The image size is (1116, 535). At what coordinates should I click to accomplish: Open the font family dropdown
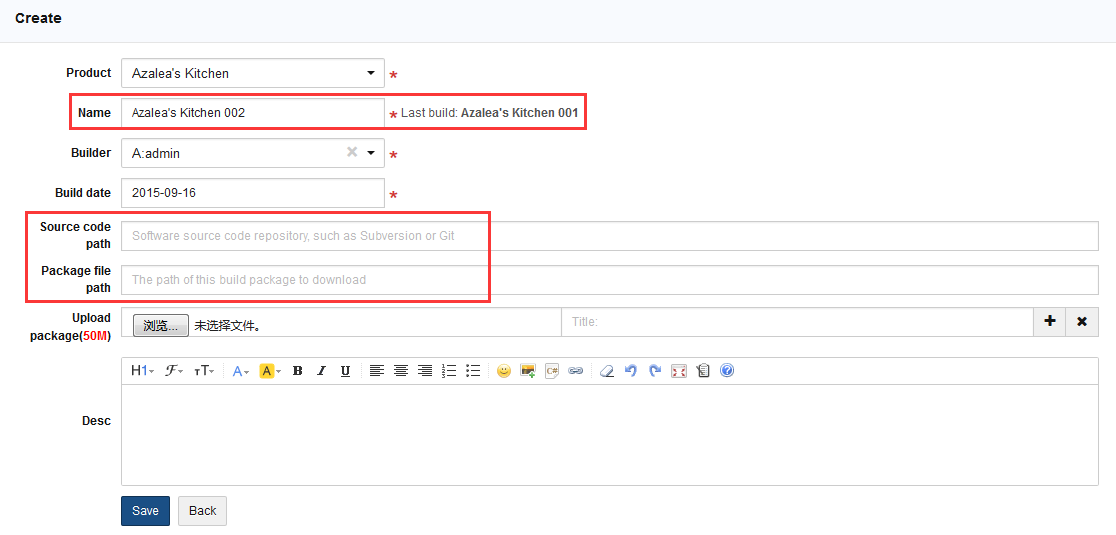[174, 371]
